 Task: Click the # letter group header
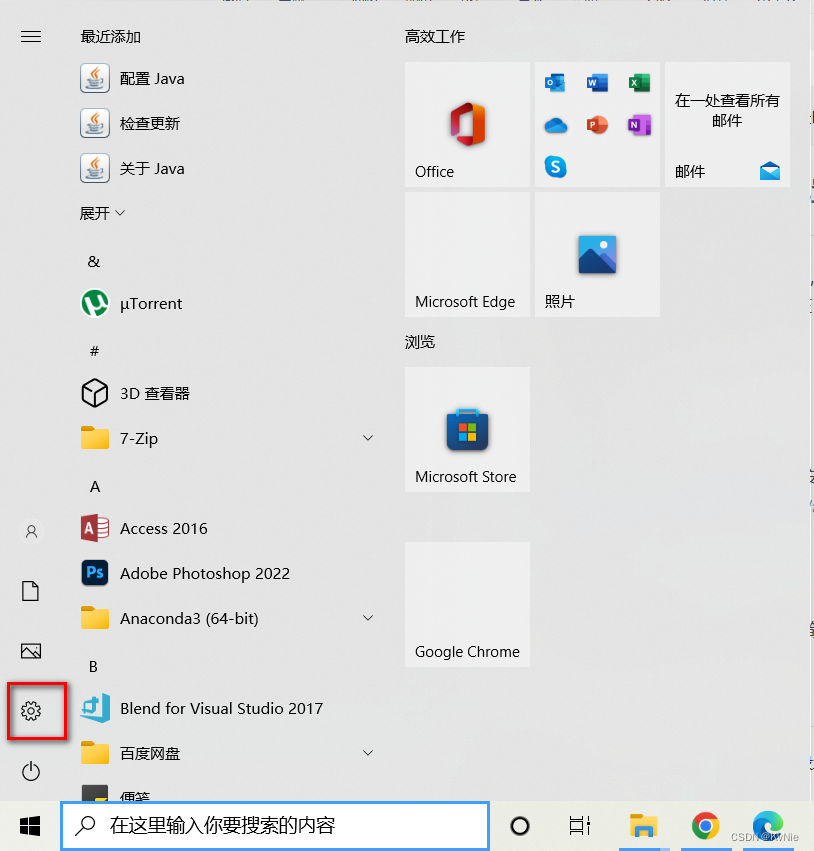94,351
